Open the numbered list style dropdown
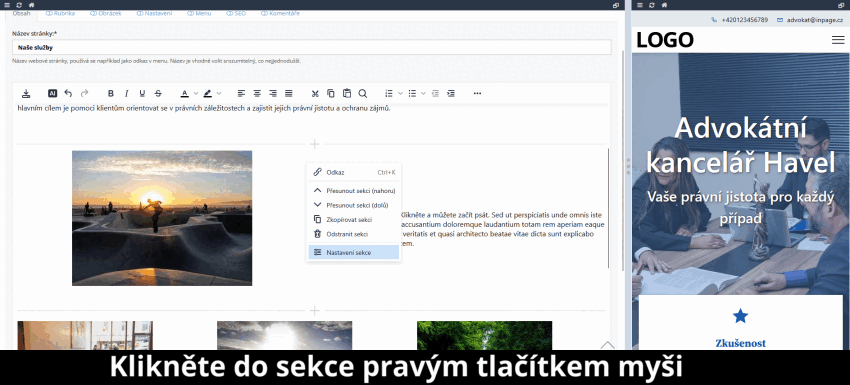Image resolution: width=850 pixels, height=385 pixels. click(x=400, y=93)
